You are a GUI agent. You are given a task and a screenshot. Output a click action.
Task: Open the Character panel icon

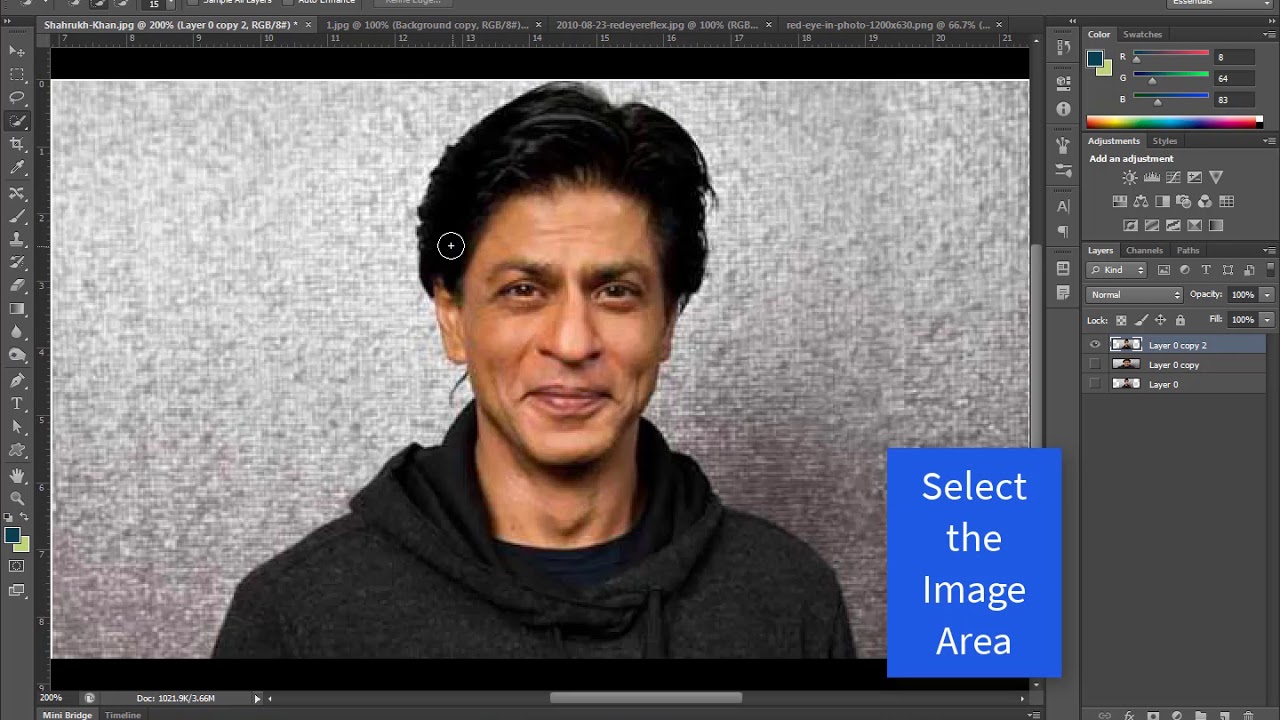point(1063,207)
